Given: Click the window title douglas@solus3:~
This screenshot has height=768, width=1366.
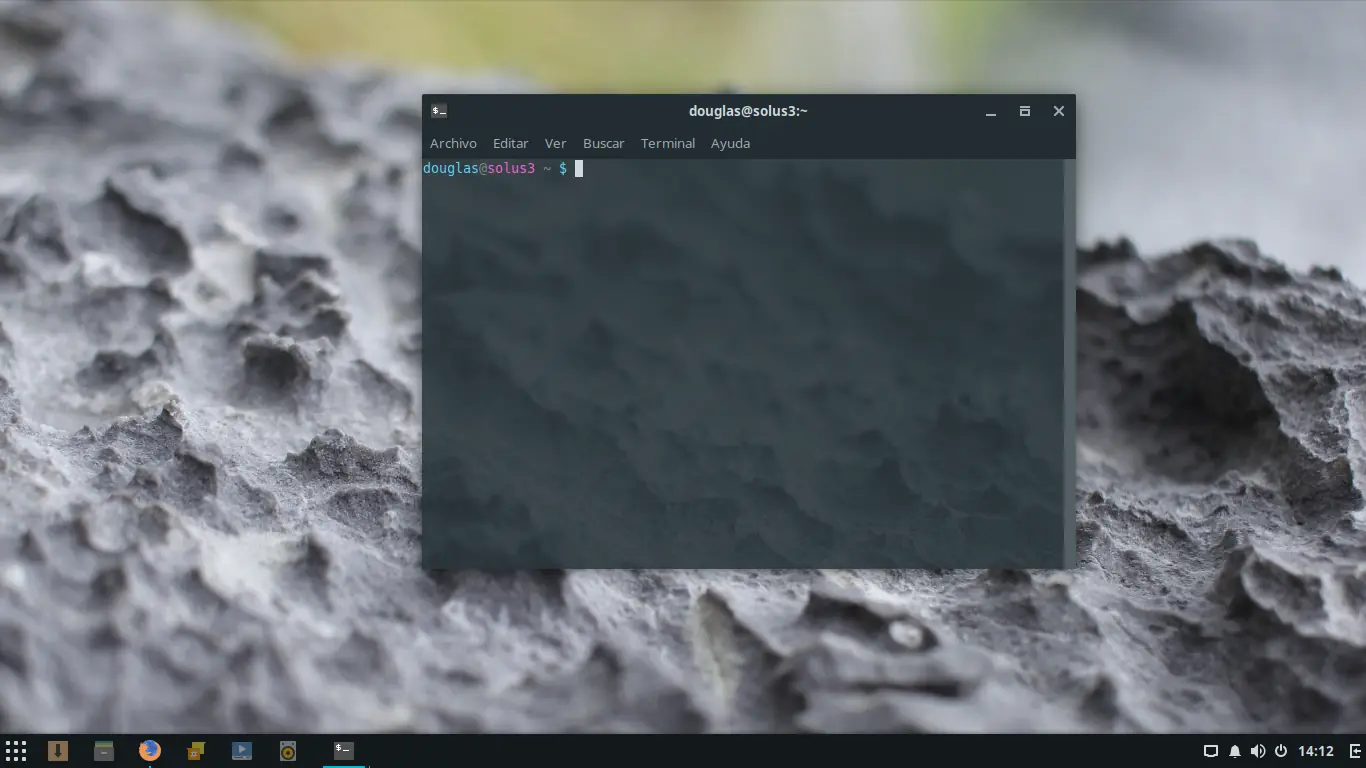Looking at the screenshot, I should pyautogui.click(x=748, y=111).
